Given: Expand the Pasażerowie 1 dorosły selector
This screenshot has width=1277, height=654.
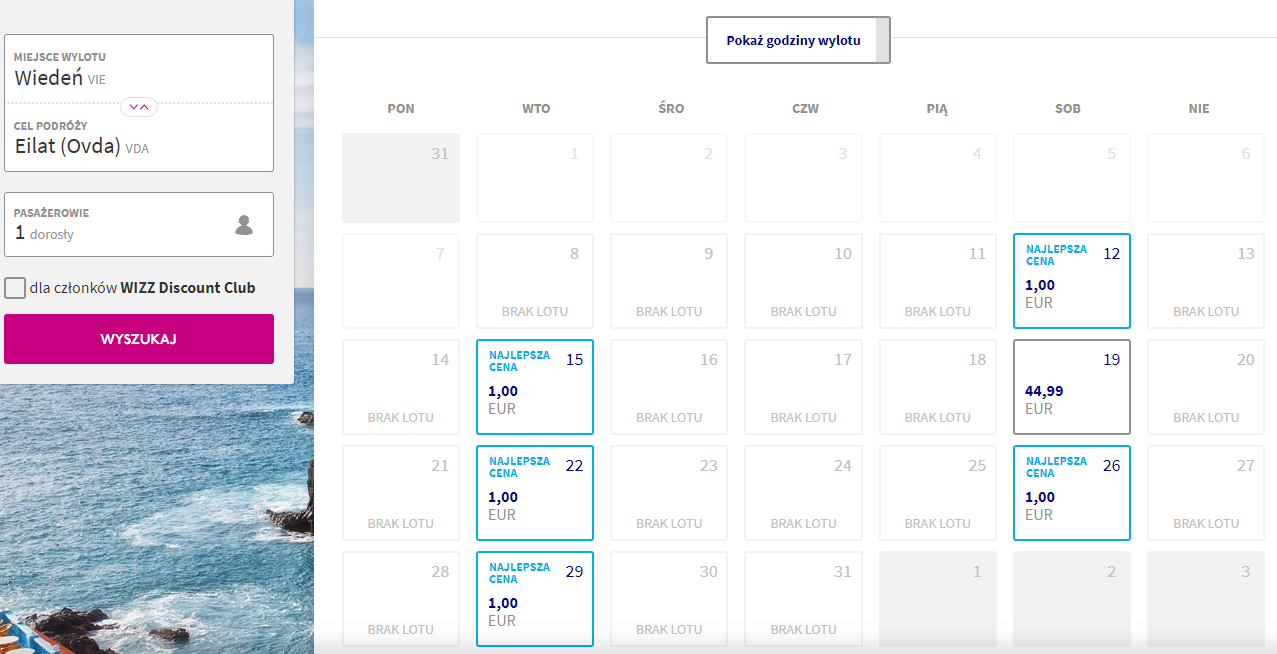Looking at the screenshot, I should click(x=139, y=225).
